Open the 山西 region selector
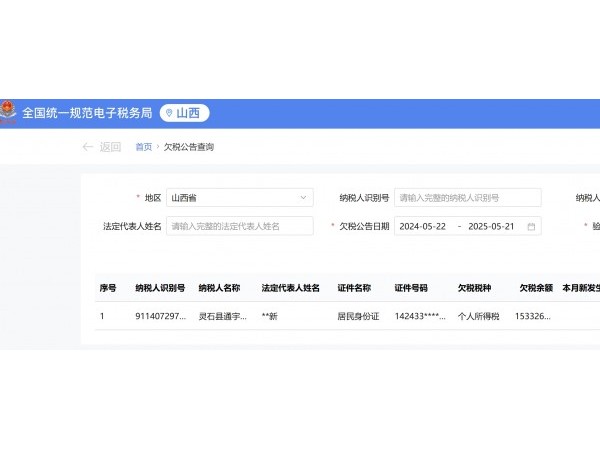 (x=185, y=113)
